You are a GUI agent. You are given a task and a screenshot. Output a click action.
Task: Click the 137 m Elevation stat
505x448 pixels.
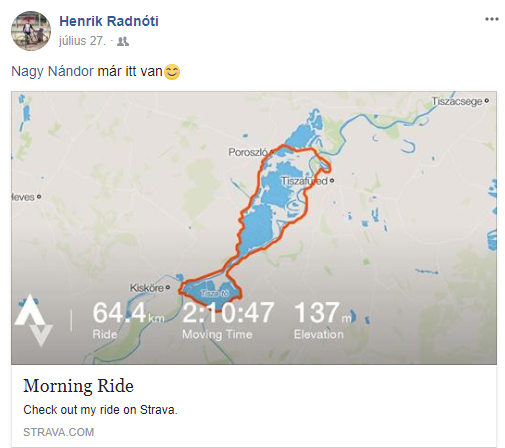point(322,320)
